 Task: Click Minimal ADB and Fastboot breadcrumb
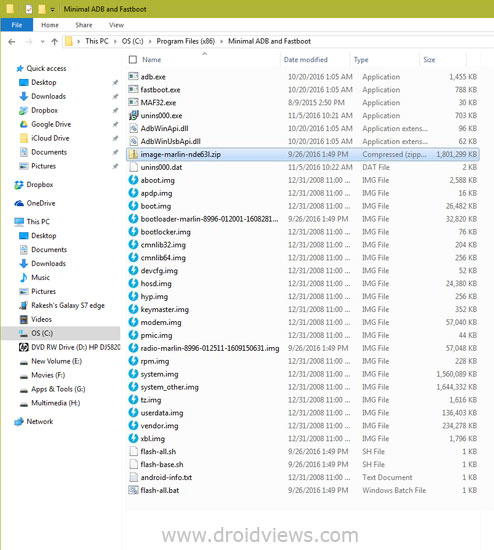[x=269, y=41]
